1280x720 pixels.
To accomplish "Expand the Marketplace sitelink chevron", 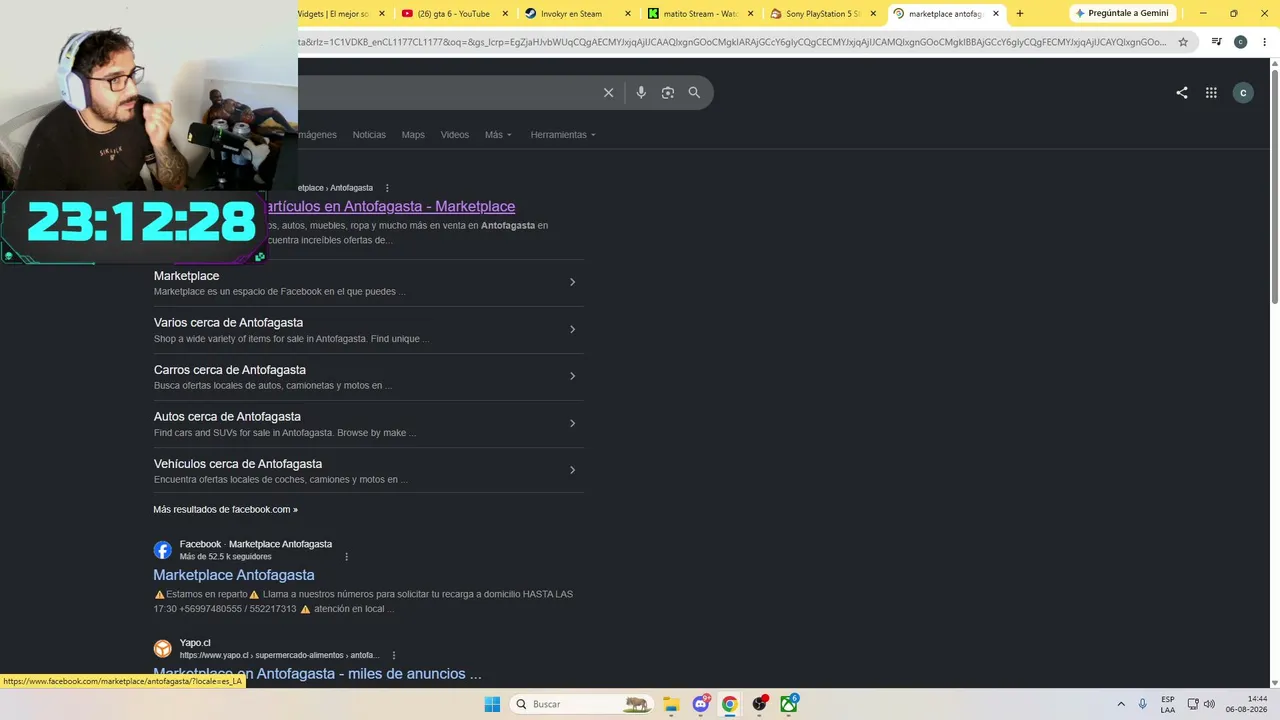I will click(x=572, y=282).
